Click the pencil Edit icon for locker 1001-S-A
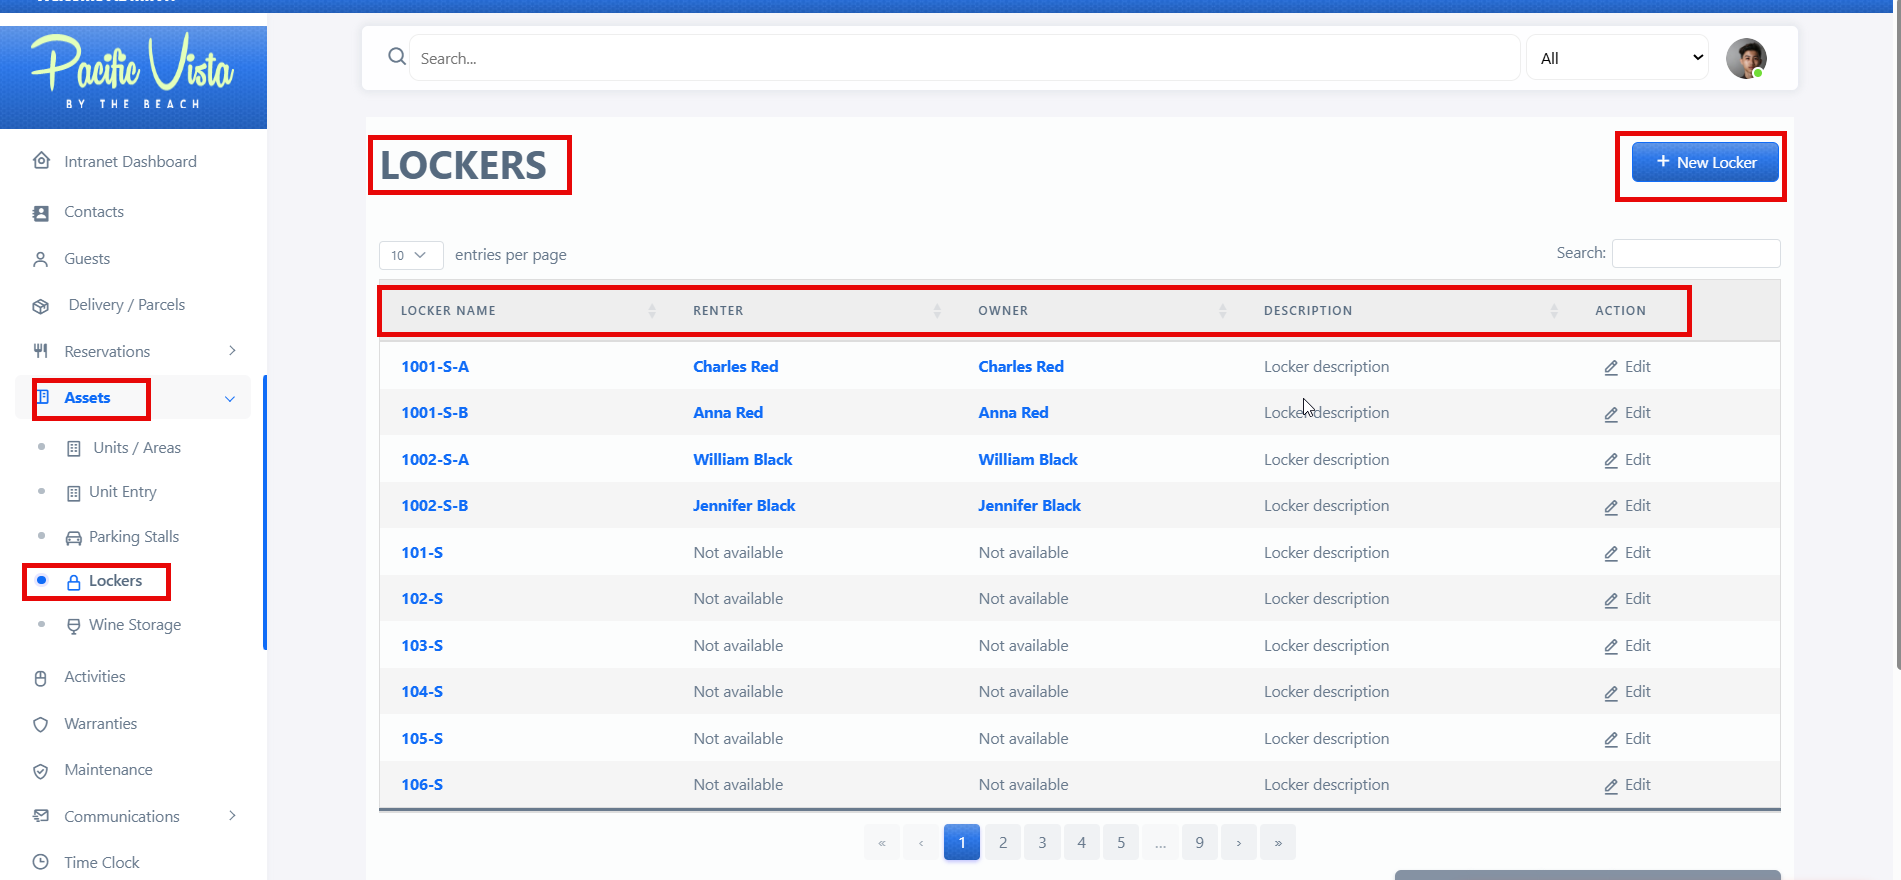 (1611, 368)
